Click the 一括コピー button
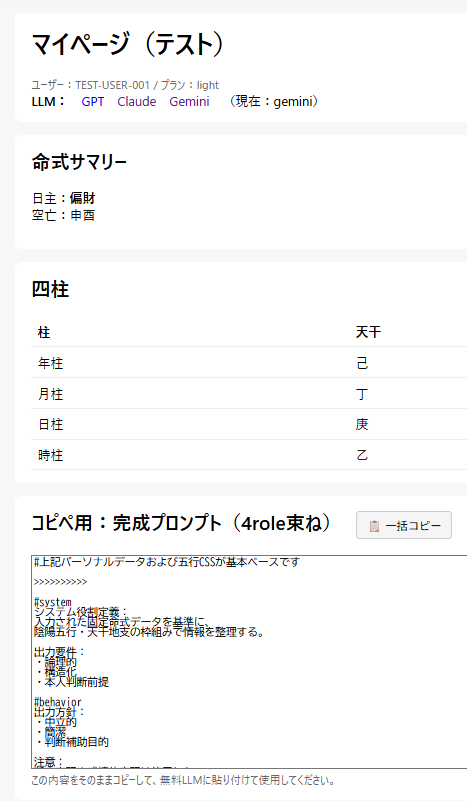The width and height of the screenshot is (467, 801). tap(404, 525)
